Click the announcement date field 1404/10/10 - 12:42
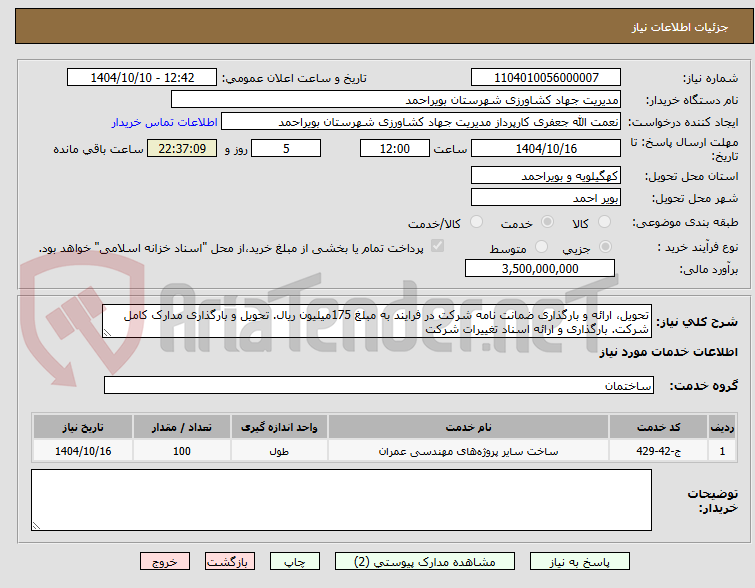 click(x=142, y=78)
